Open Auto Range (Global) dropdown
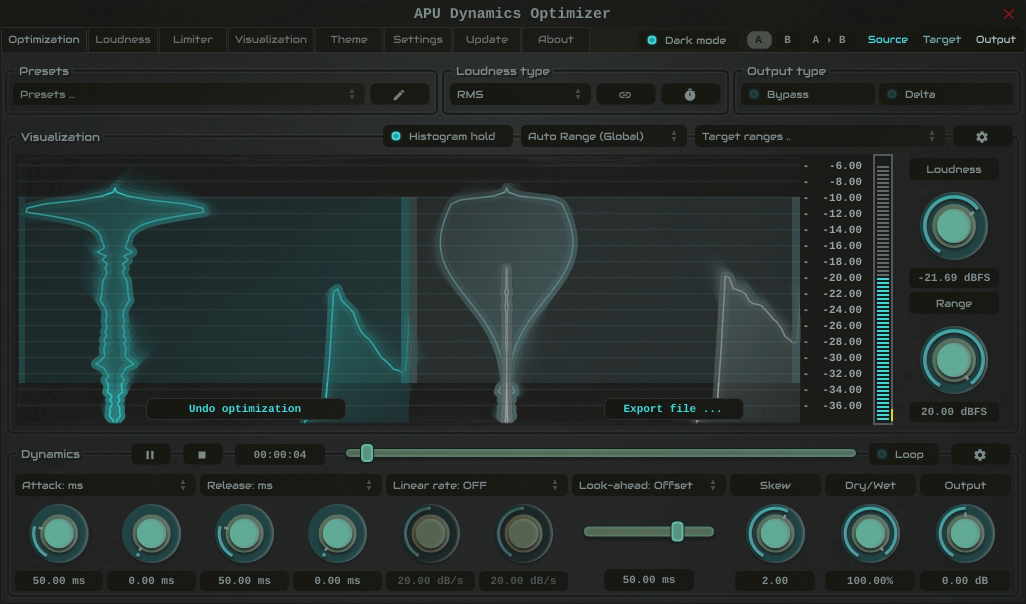 (603, 137)
